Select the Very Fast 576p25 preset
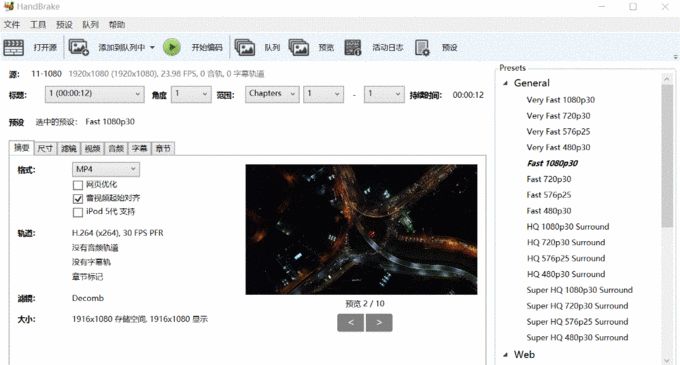 click(x=558, y=131)
